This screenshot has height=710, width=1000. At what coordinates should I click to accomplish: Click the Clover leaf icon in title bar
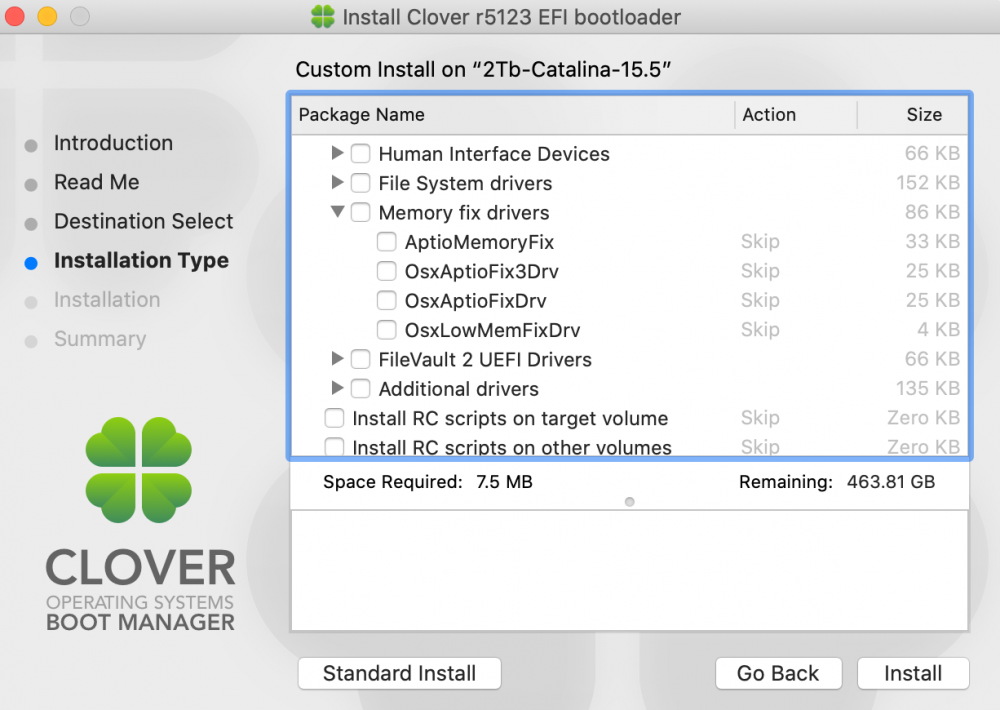tap(323, 17)
